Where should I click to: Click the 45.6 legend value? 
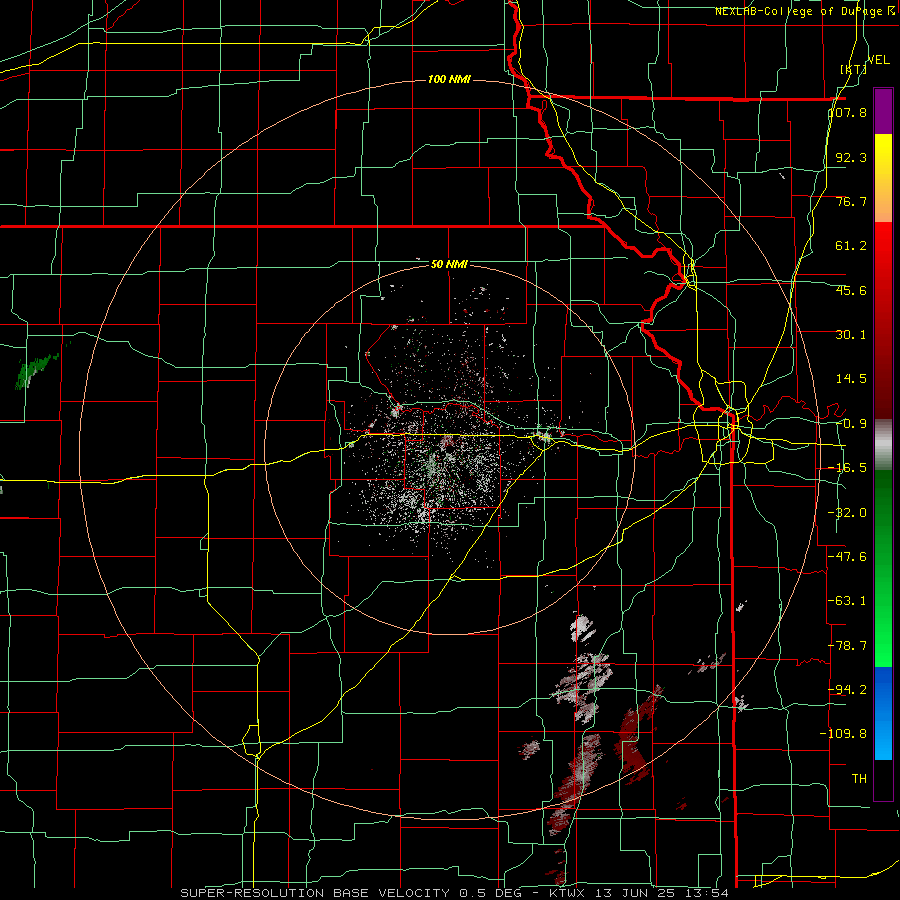(851, 290)
